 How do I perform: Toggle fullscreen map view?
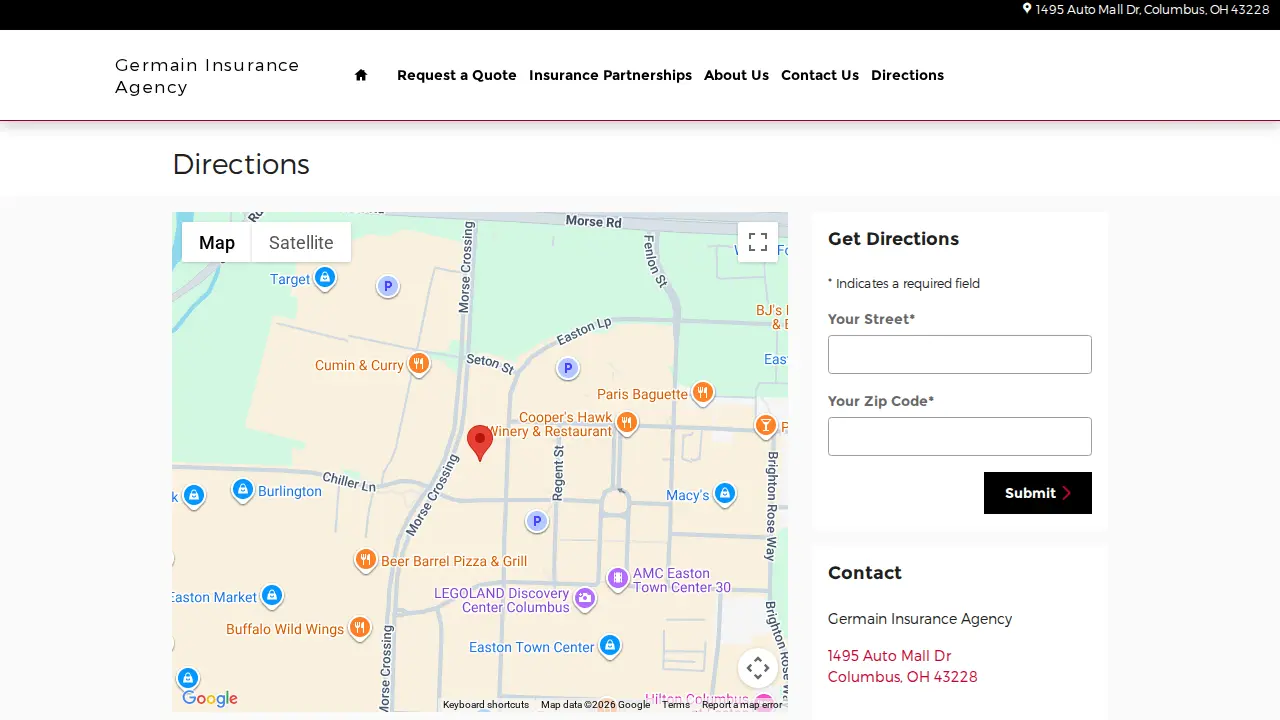pos(758,242)
